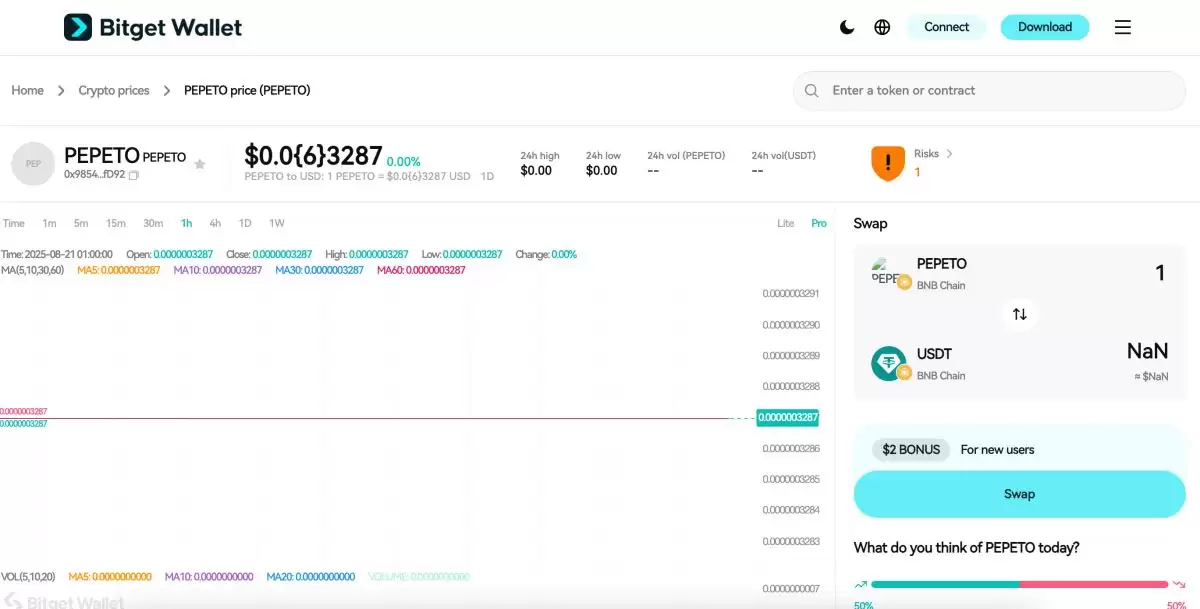This screenshot has height=609, width=1200.
Task: Swap token direction with arrows icon
Action: click(1019, 314)
